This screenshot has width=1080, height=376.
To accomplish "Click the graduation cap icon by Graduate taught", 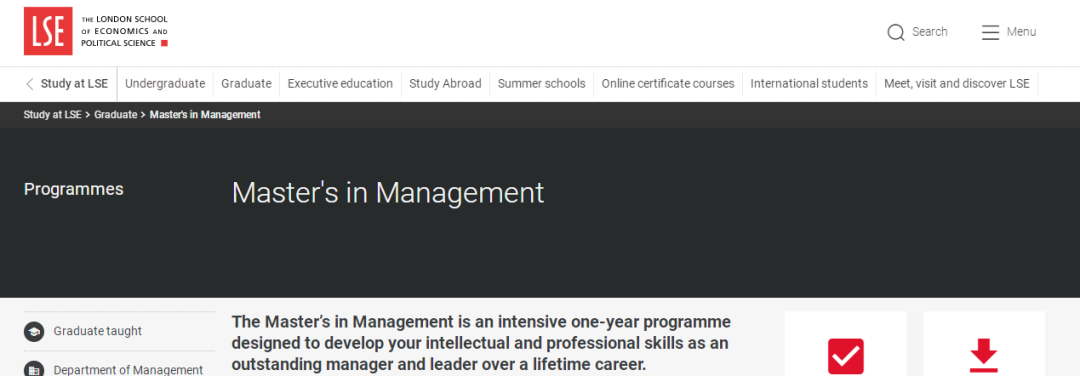I will [34, 331].
